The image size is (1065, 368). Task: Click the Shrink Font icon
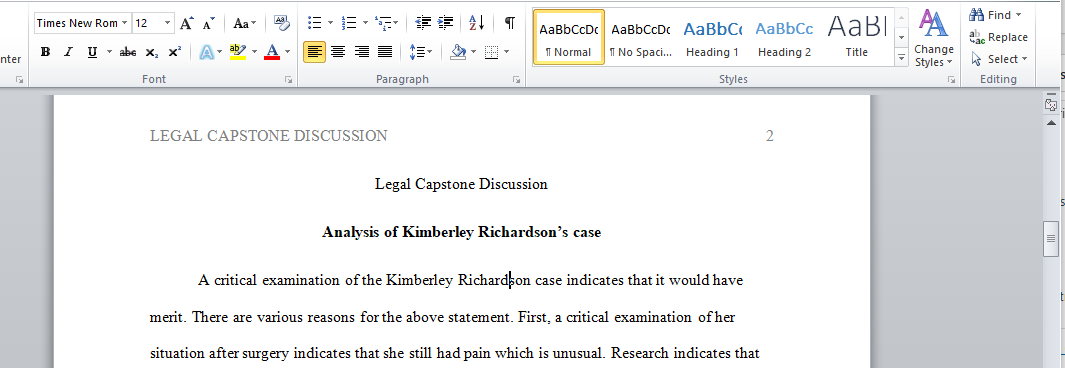209,24
